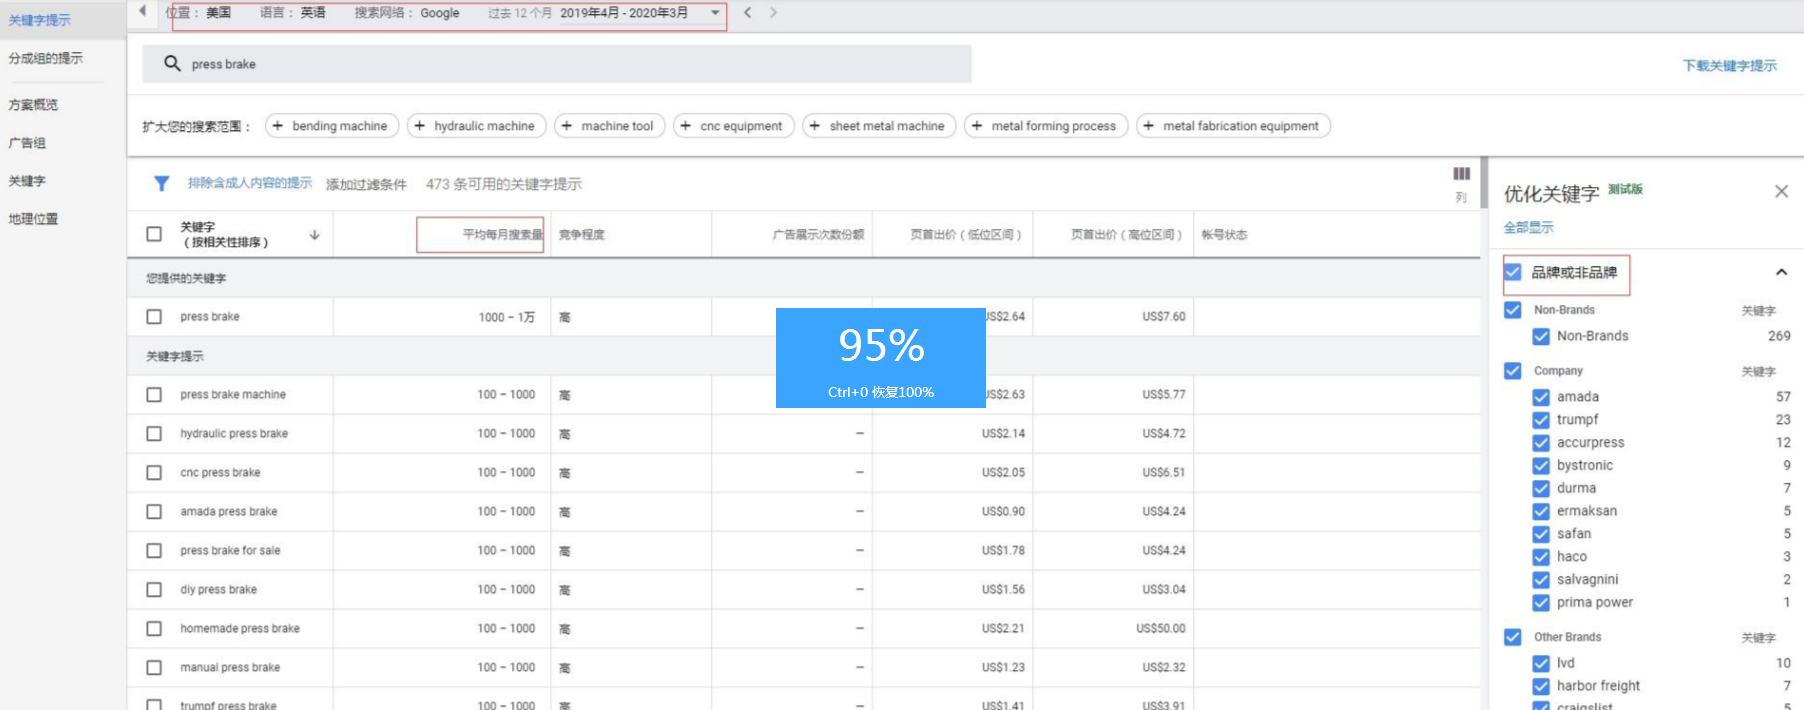Click the show all link in panel
Screen dimensions: 1804x710
[1528, 227]
